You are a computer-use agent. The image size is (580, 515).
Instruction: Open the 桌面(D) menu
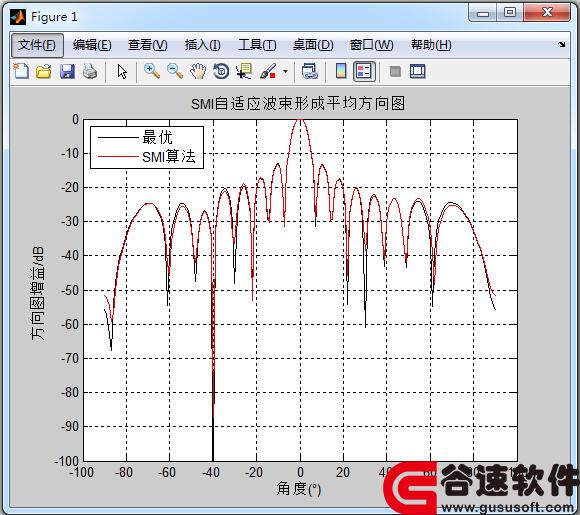pos(313,45)
